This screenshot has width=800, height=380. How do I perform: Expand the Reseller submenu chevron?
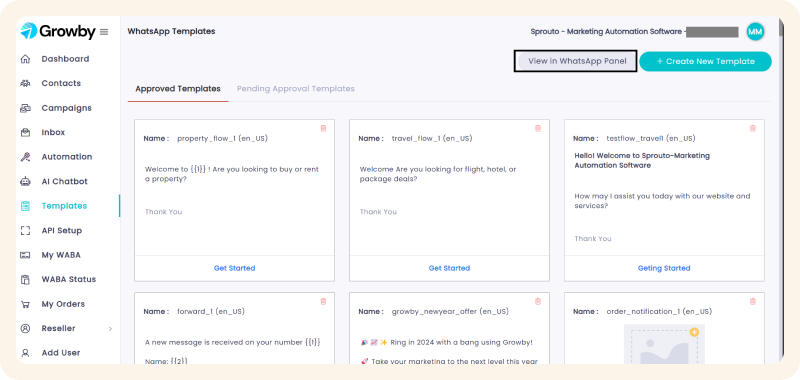click(x=110, y=329)
